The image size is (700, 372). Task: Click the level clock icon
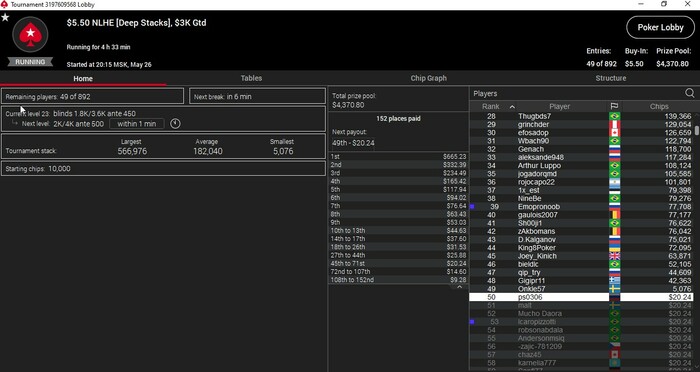pos(175,124)
